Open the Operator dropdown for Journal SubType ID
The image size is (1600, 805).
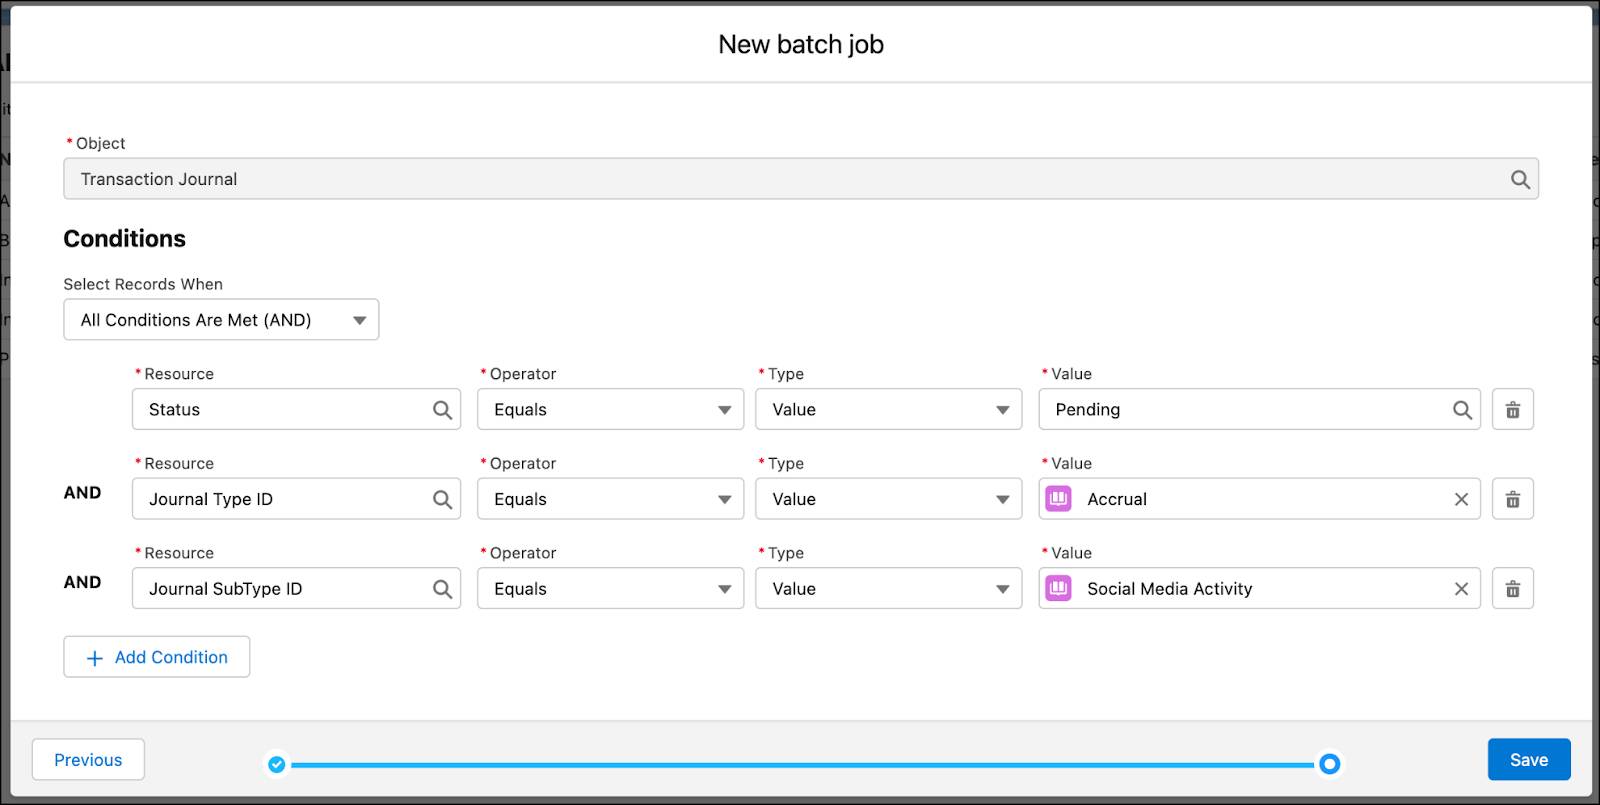tap(610, 589)
